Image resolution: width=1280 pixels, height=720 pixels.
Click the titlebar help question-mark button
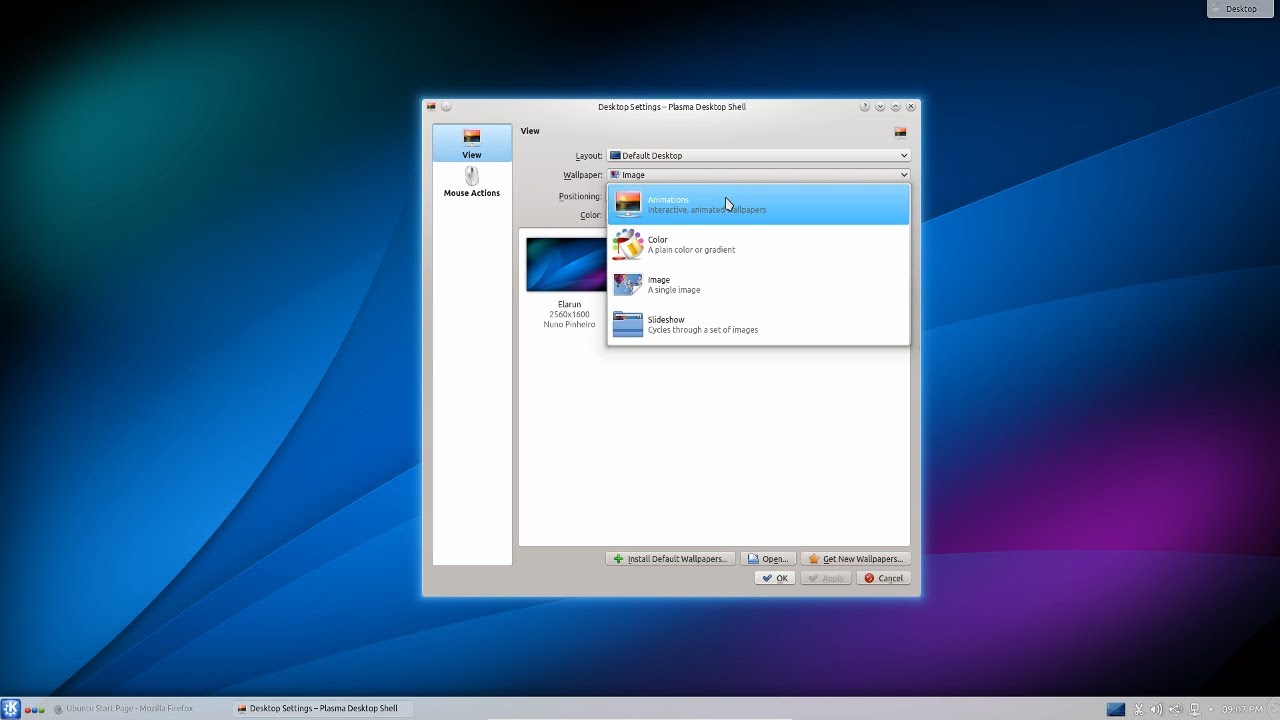pyautogui.click(x=864, y=107)
